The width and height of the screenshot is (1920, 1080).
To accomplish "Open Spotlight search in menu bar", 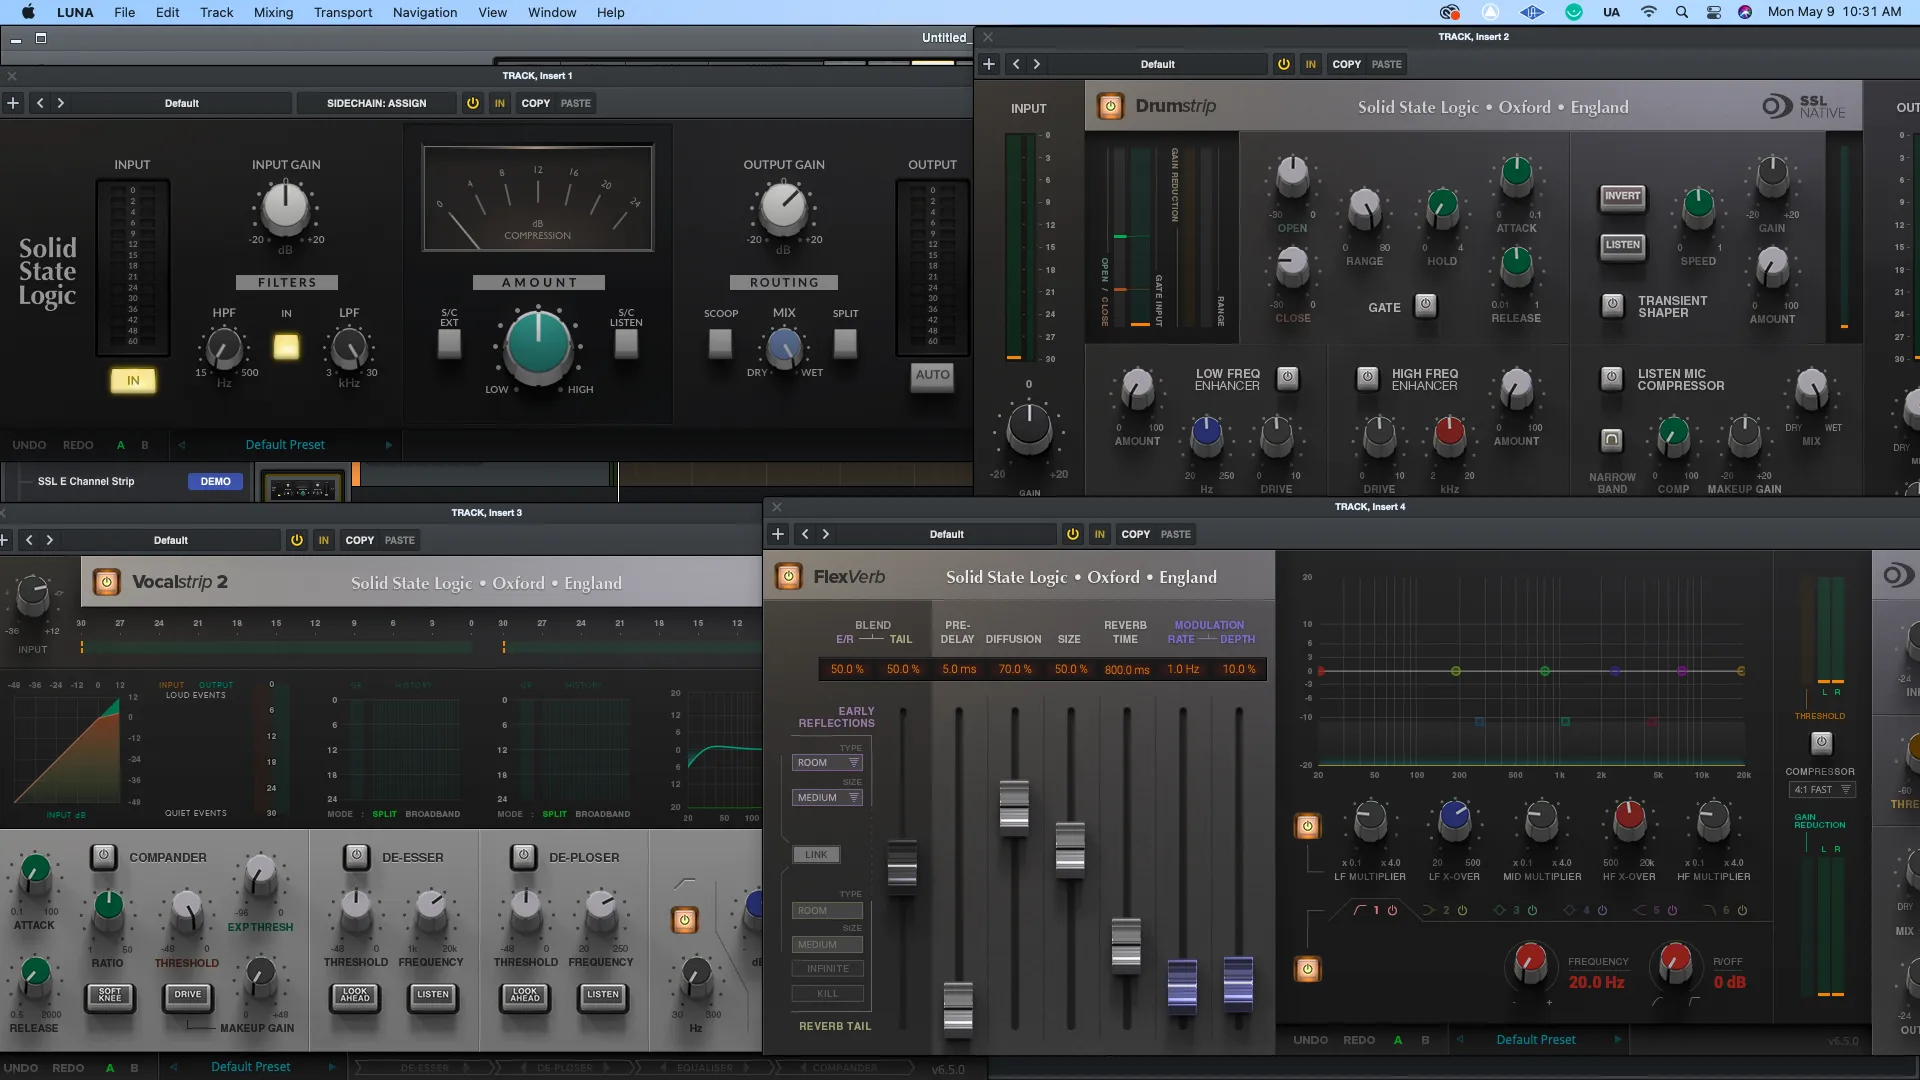I will tap(1681, 12).
